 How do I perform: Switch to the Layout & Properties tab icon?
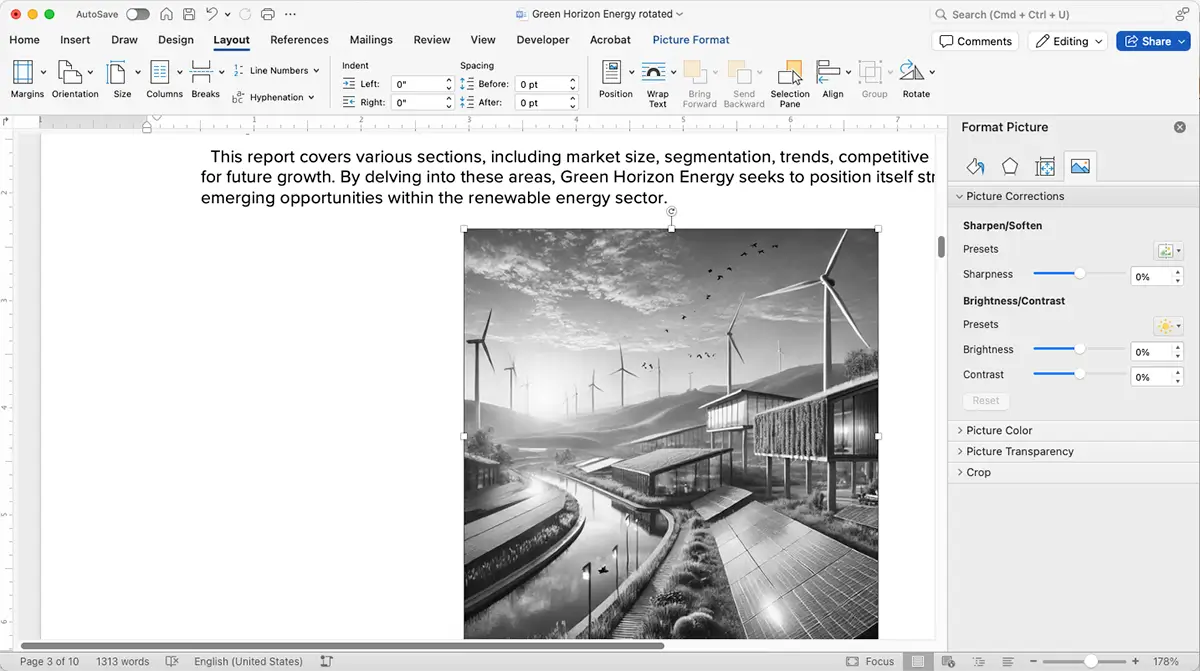click(1044, 166)
